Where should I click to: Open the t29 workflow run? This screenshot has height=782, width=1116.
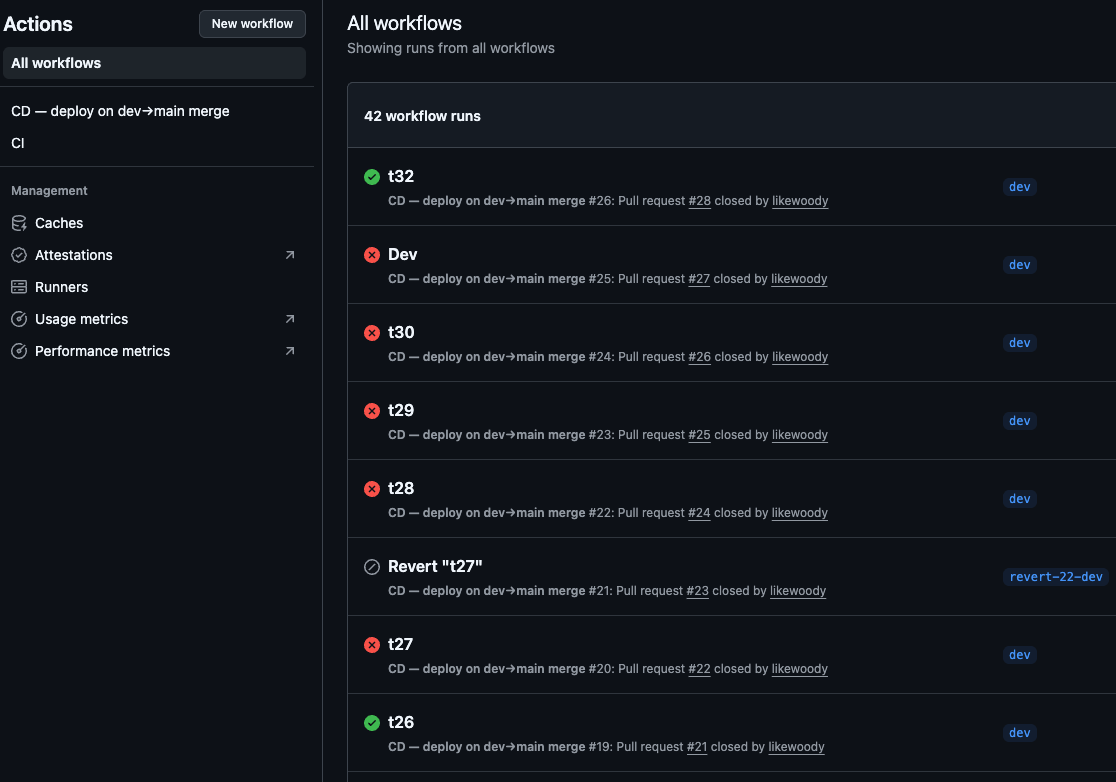point(401,410)
